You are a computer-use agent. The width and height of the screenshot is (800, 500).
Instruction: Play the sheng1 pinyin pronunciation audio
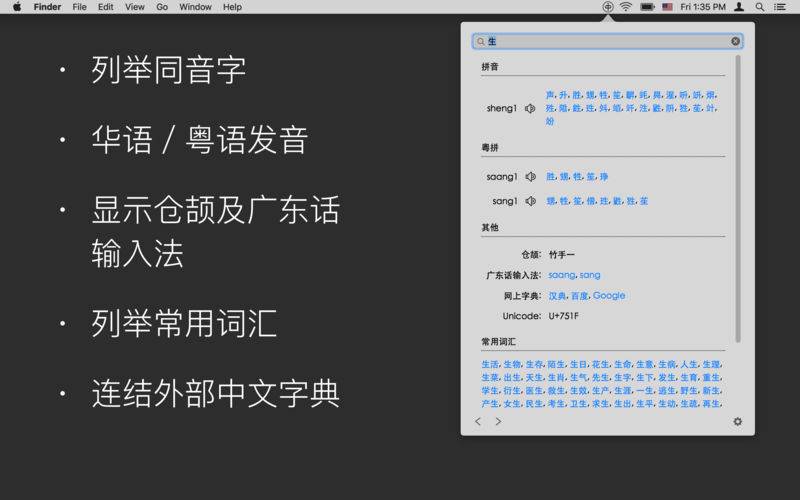(x=530, y=108)
